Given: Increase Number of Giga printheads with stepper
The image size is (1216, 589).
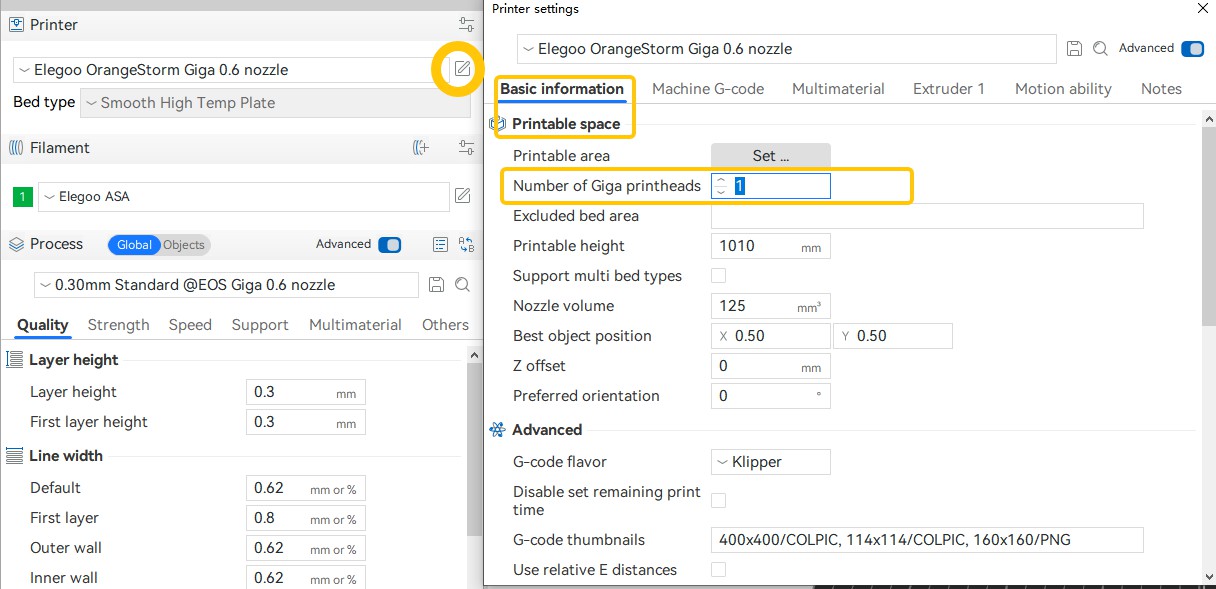Looking at the screenshot, I should 721,181.
